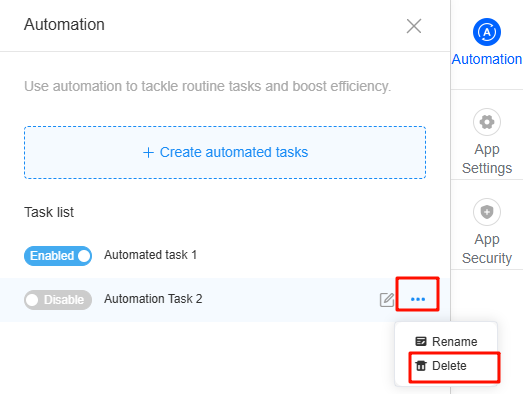Click Create automated tasks button

click(225, 152)
